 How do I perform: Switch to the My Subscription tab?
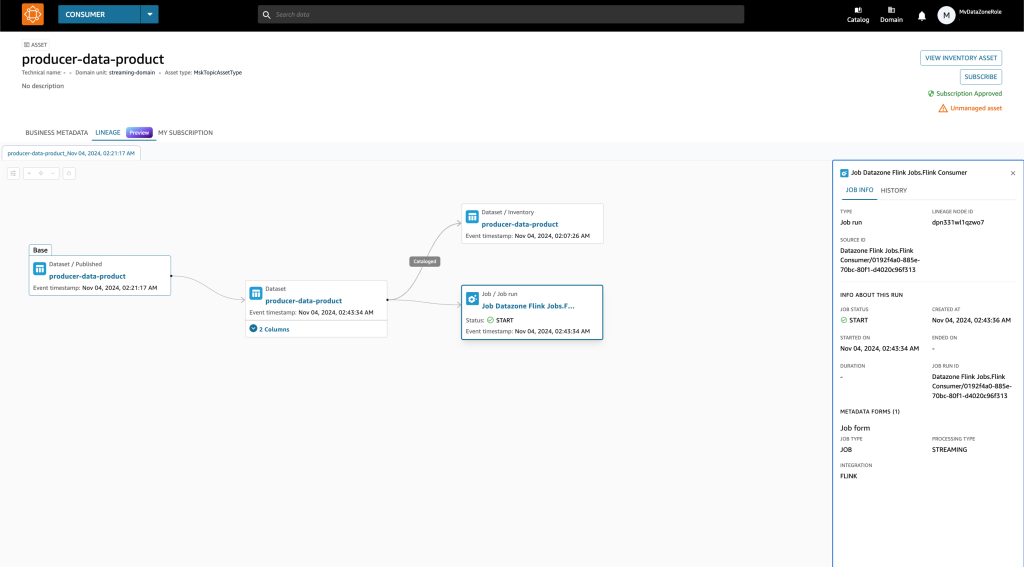point(185,133)
